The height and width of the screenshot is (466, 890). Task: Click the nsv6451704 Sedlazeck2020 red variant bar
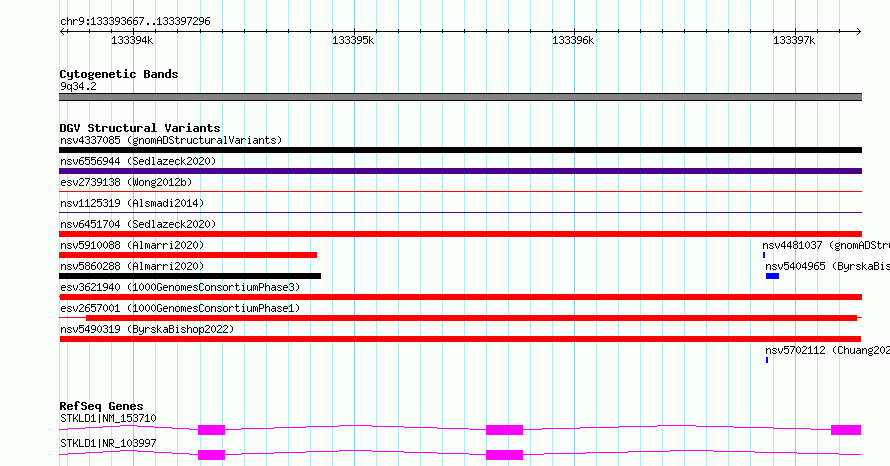pyautogui.click(x=460, y=234)
